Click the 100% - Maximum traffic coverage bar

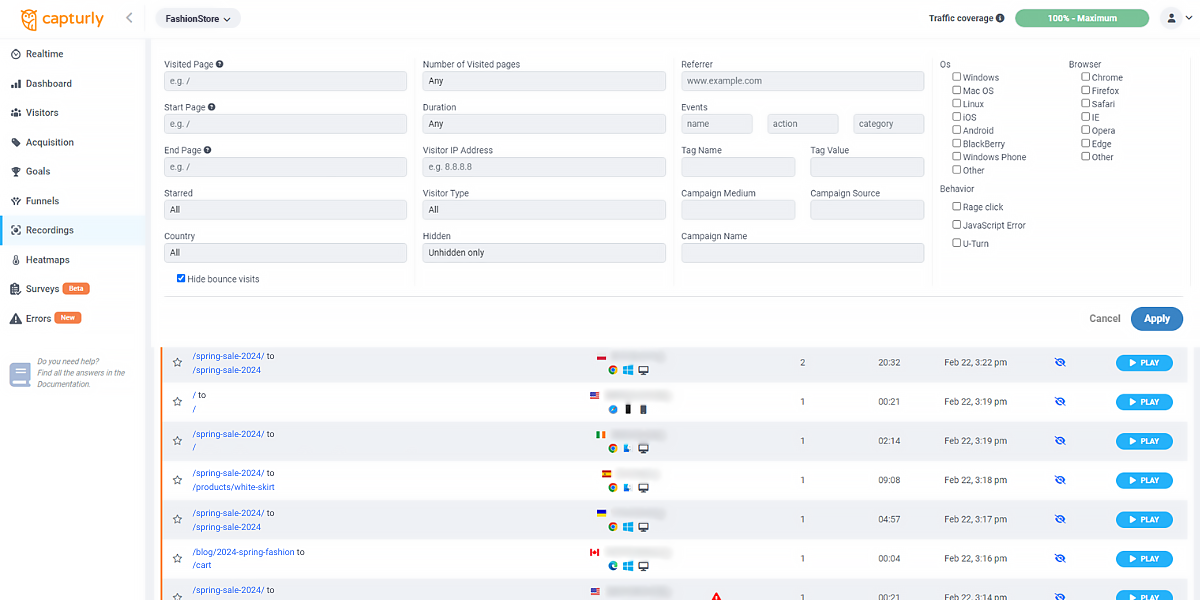[1082, 18]
